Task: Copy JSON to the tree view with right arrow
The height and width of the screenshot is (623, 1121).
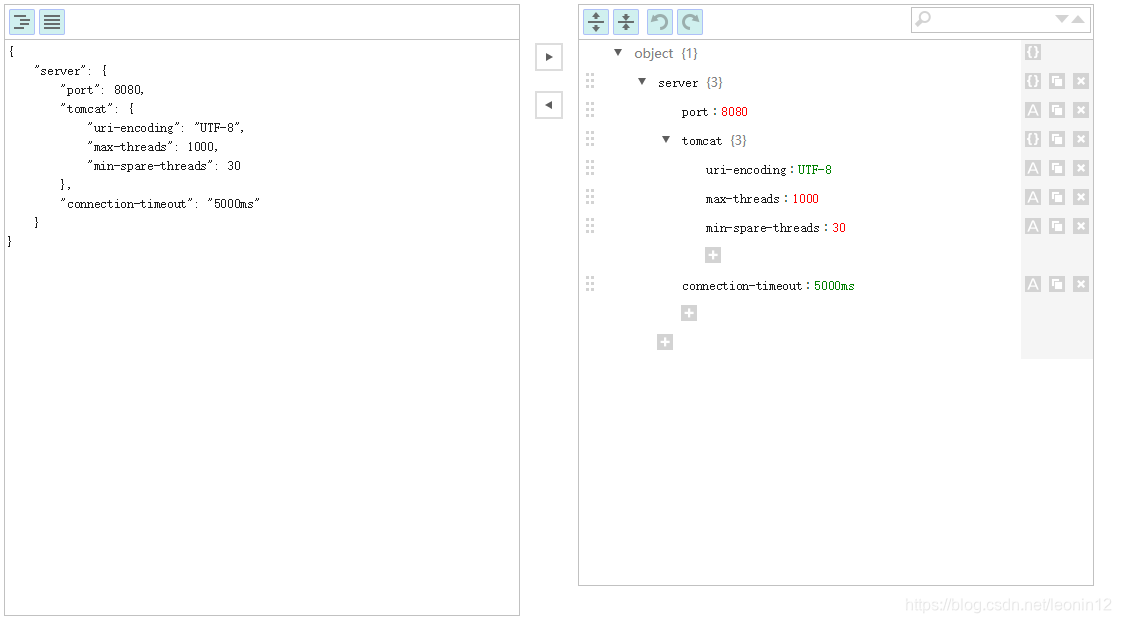Action: click(x=549, y=57)
